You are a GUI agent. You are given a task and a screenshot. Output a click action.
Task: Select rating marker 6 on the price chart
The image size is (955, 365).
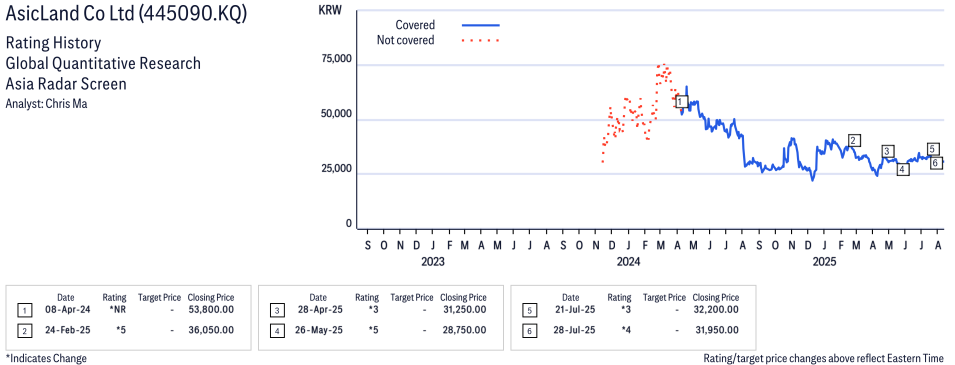coord(937,162)
